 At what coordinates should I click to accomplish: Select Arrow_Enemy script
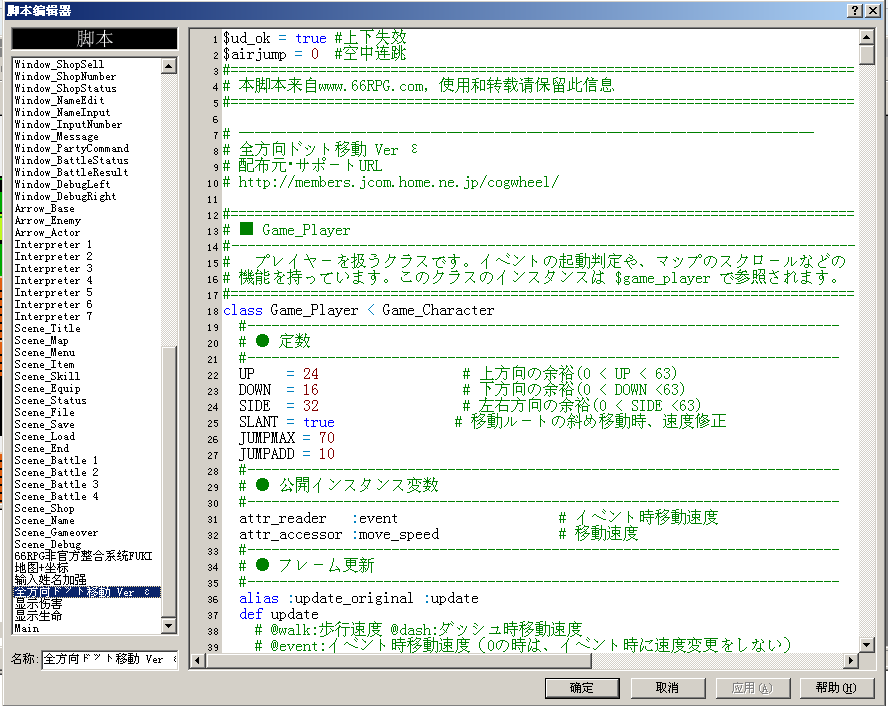(48, 220)
